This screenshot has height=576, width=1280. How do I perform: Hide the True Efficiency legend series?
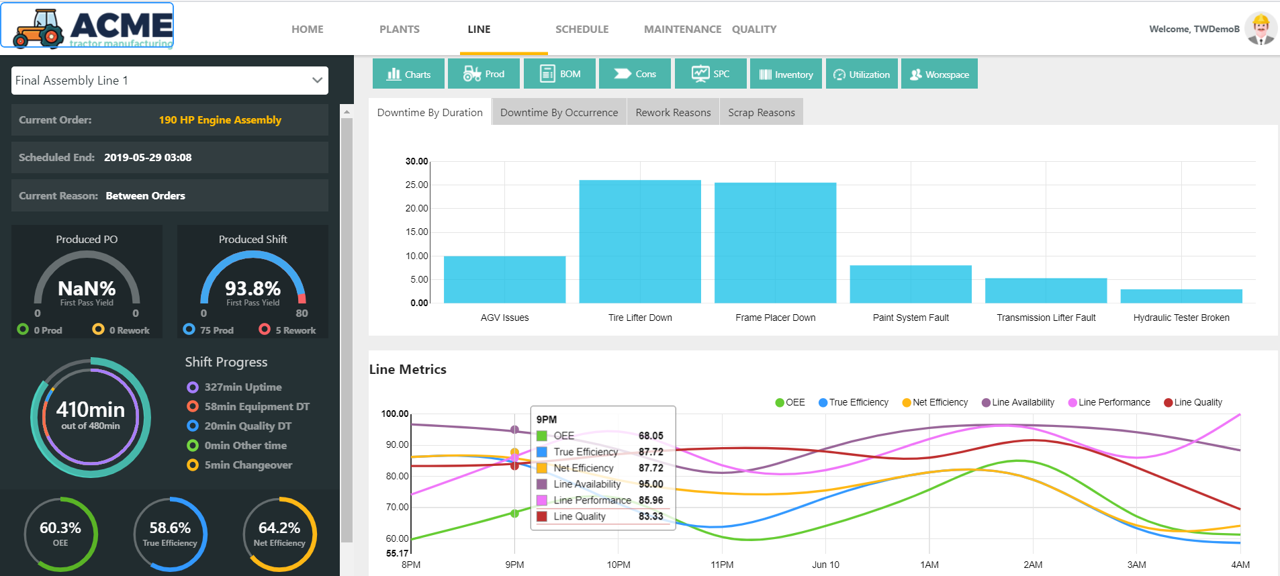[x=853, y=402]
